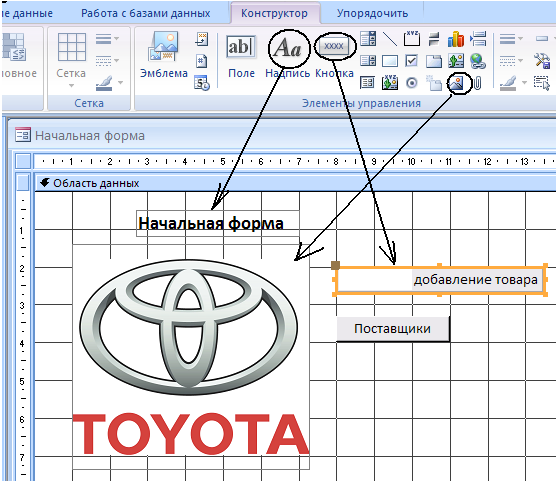Insert a hyperlink control
Viewport: 557px width, 482px height.
[478, 61]
